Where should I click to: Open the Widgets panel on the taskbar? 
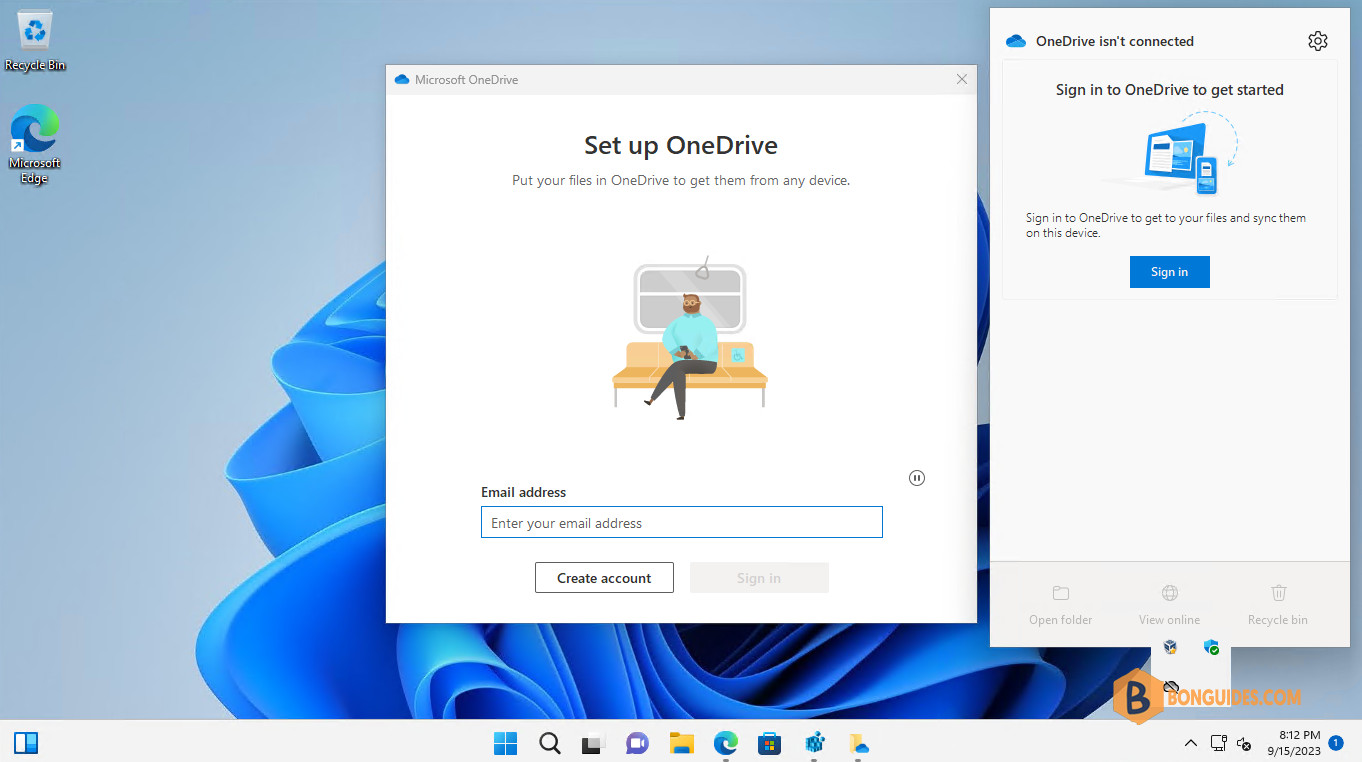[x=26, y=742]
